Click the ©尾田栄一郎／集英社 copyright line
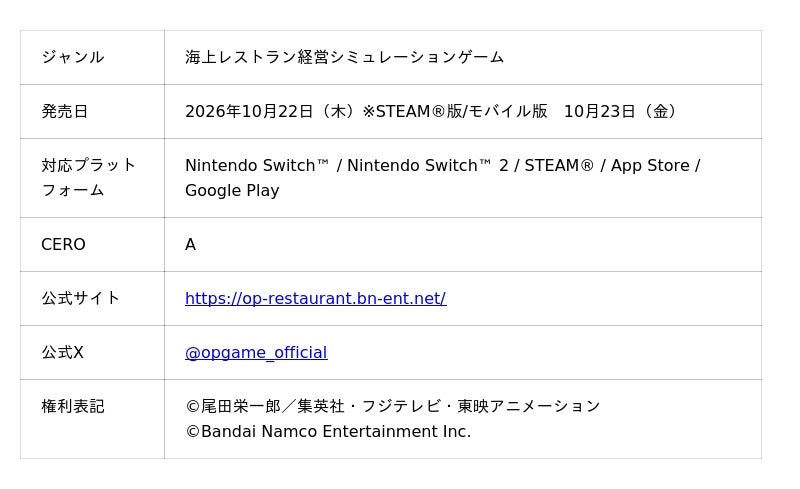Viewport: 800px width, 489px height. 392,407
